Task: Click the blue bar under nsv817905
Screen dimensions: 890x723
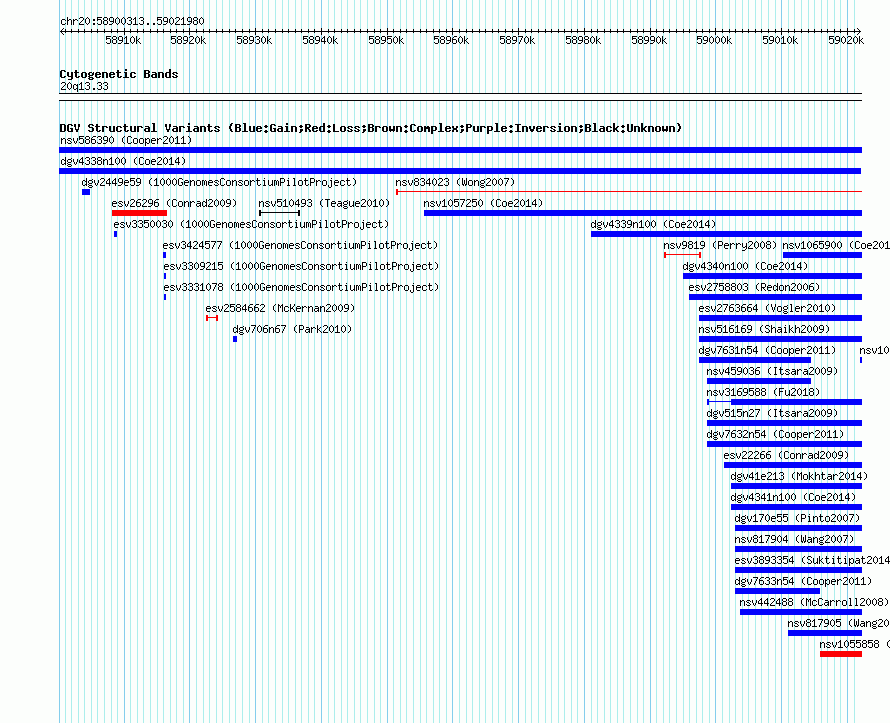Action: 825,633
